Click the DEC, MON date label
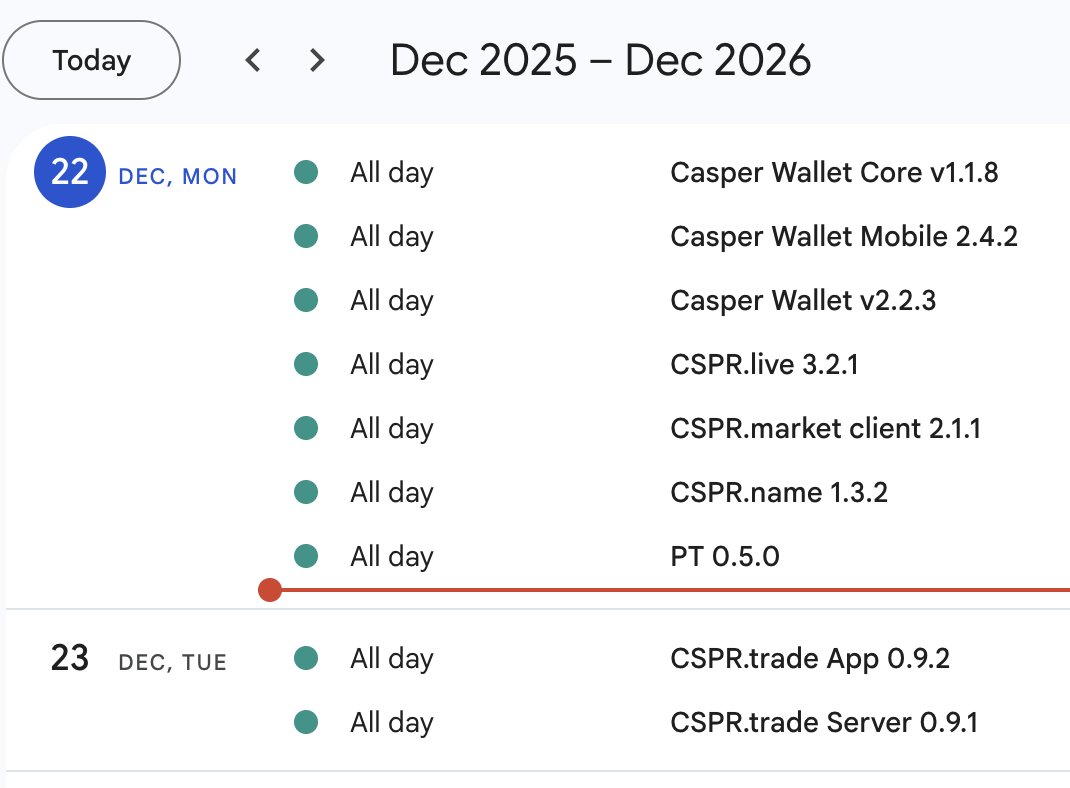Screen dimensions: 1070x788 177,177
